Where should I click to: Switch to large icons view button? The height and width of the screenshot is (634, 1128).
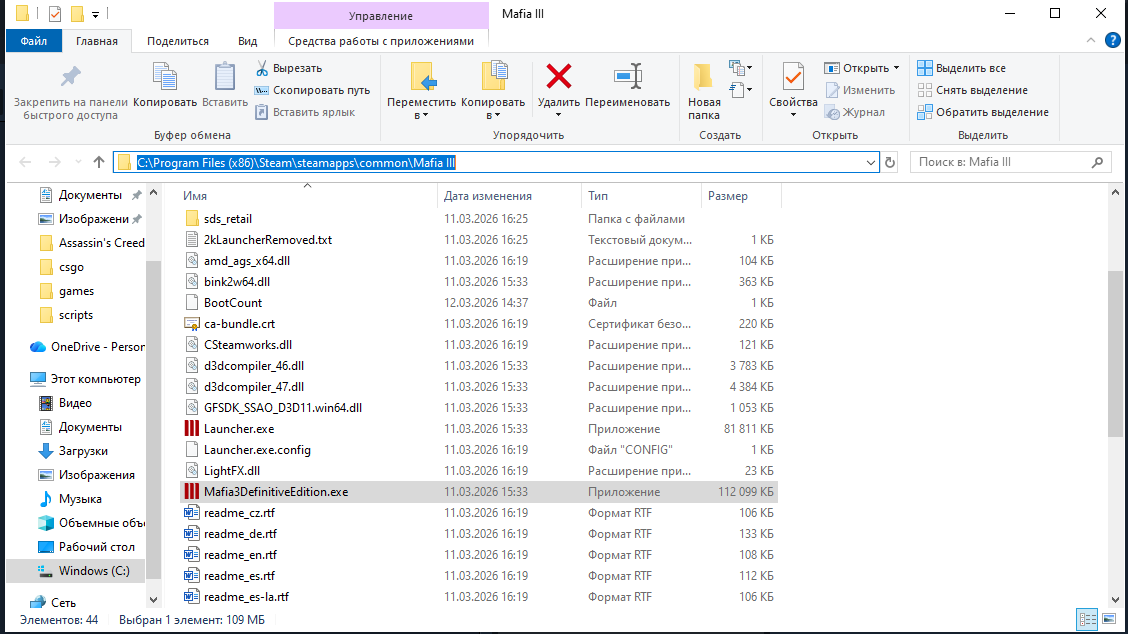pos(1109,619)
